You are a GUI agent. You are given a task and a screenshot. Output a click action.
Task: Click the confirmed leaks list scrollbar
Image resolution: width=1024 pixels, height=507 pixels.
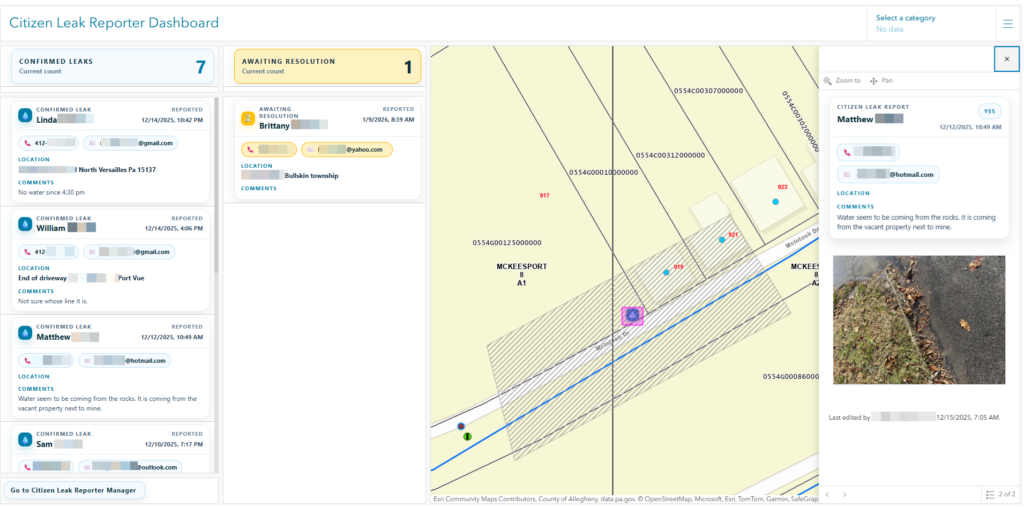pos(216,186)
